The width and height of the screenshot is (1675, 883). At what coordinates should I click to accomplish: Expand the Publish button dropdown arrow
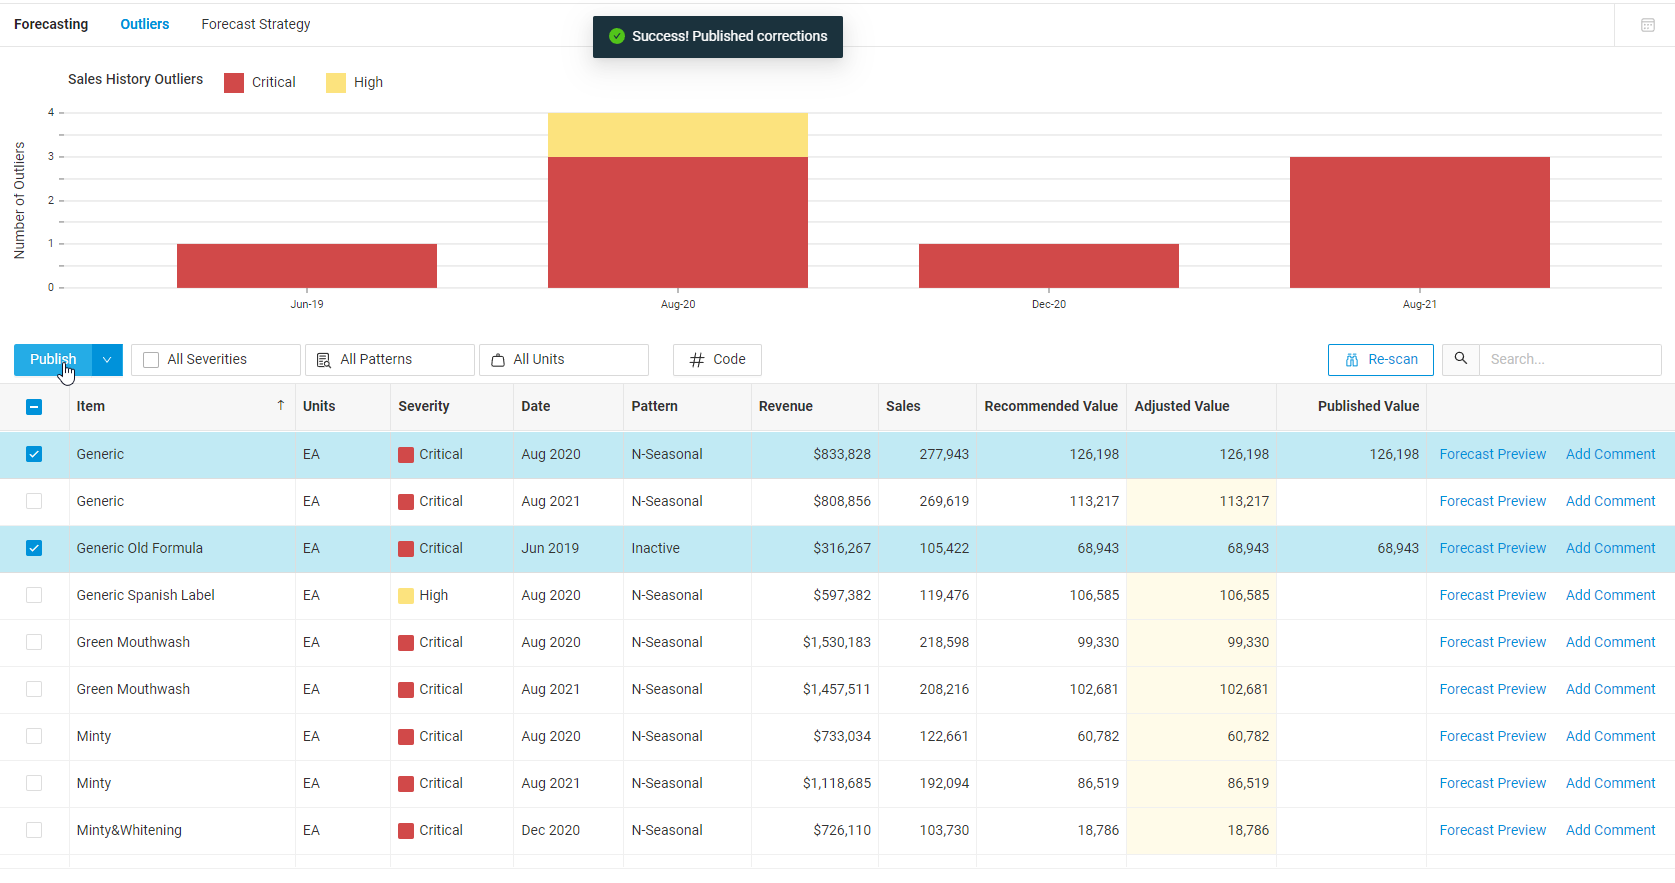point(108,360)
